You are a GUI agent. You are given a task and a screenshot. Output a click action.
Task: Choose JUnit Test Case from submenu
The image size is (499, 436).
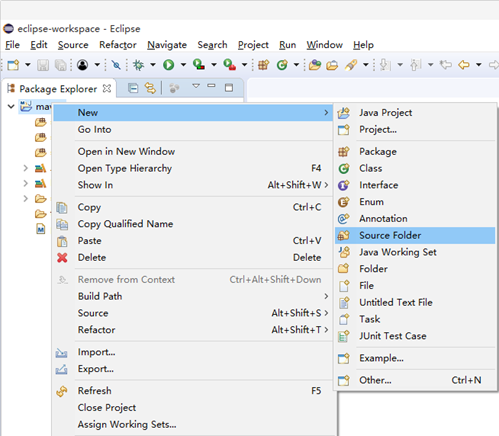pyautogui.click(x=415, y=336)
